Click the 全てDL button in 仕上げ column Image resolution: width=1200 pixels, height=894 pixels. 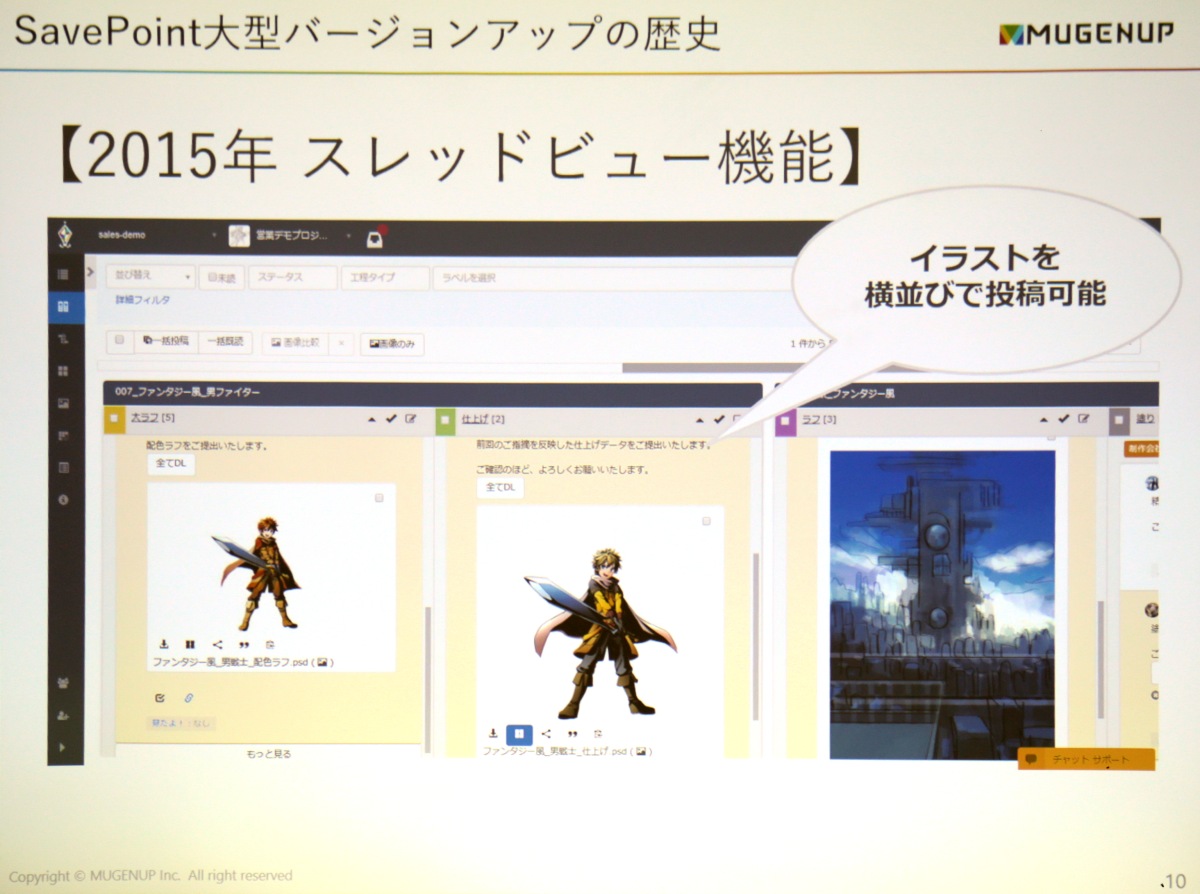500,487
